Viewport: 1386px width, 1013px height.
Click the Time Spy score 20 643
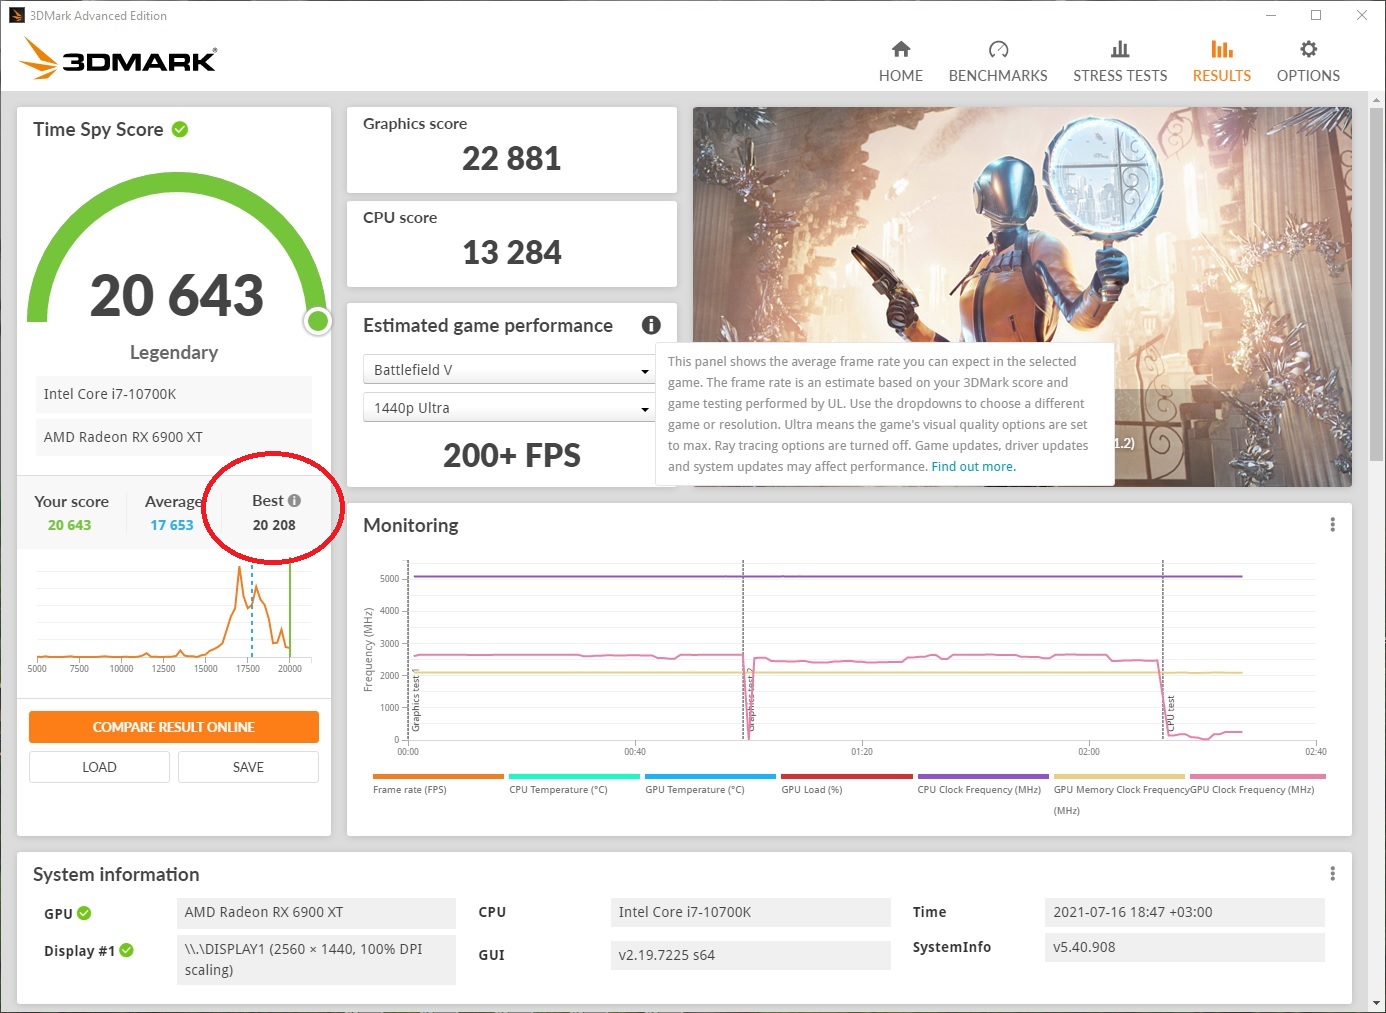pyautogui.click(x=177, y=296)
